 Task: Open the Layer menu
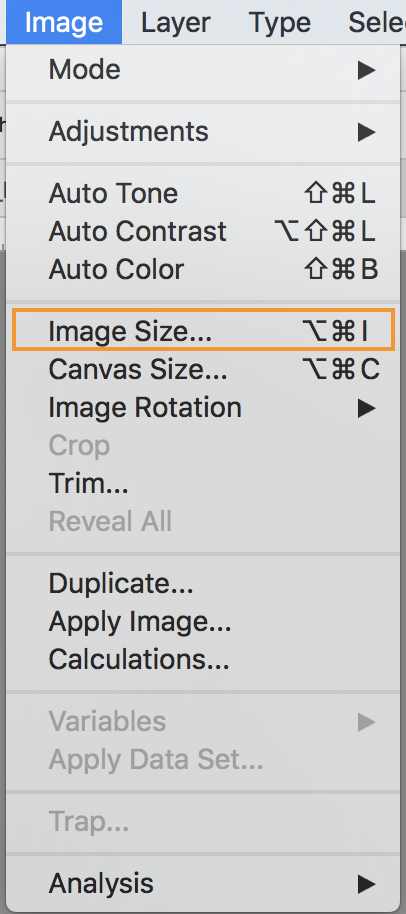pyautogui.click(x=176, y=23)
